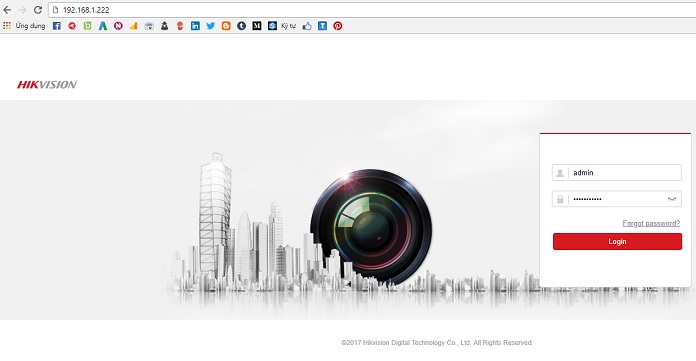Open the Forgot password link
The height and width of the screenshot is (361, 696).
coord(651,223)
